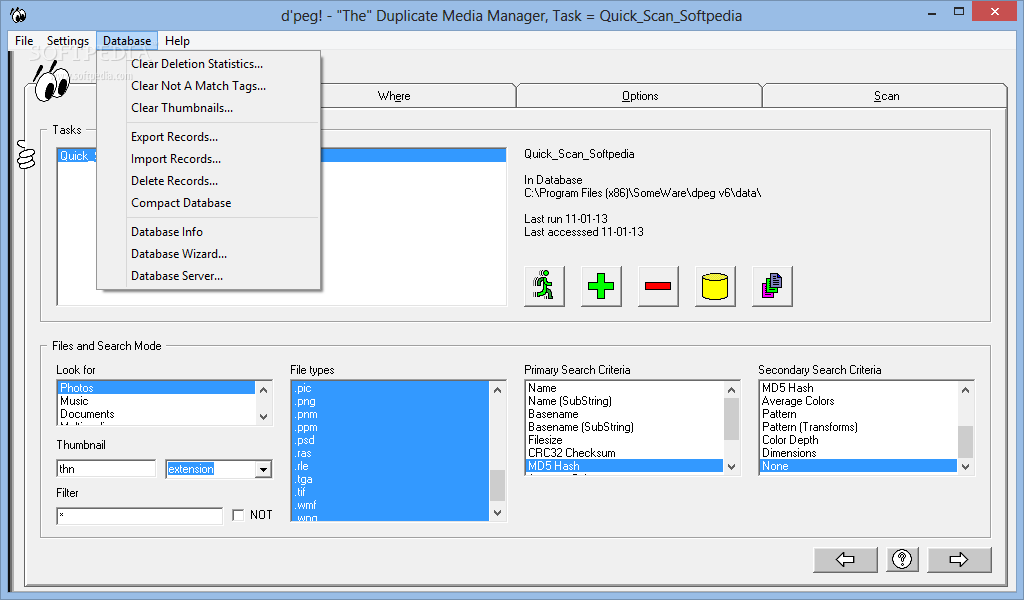The width and height of the screenshot is (1024, 600).
Task: Click the Look for list scroll-down arrow
Action: pos(263,417)
